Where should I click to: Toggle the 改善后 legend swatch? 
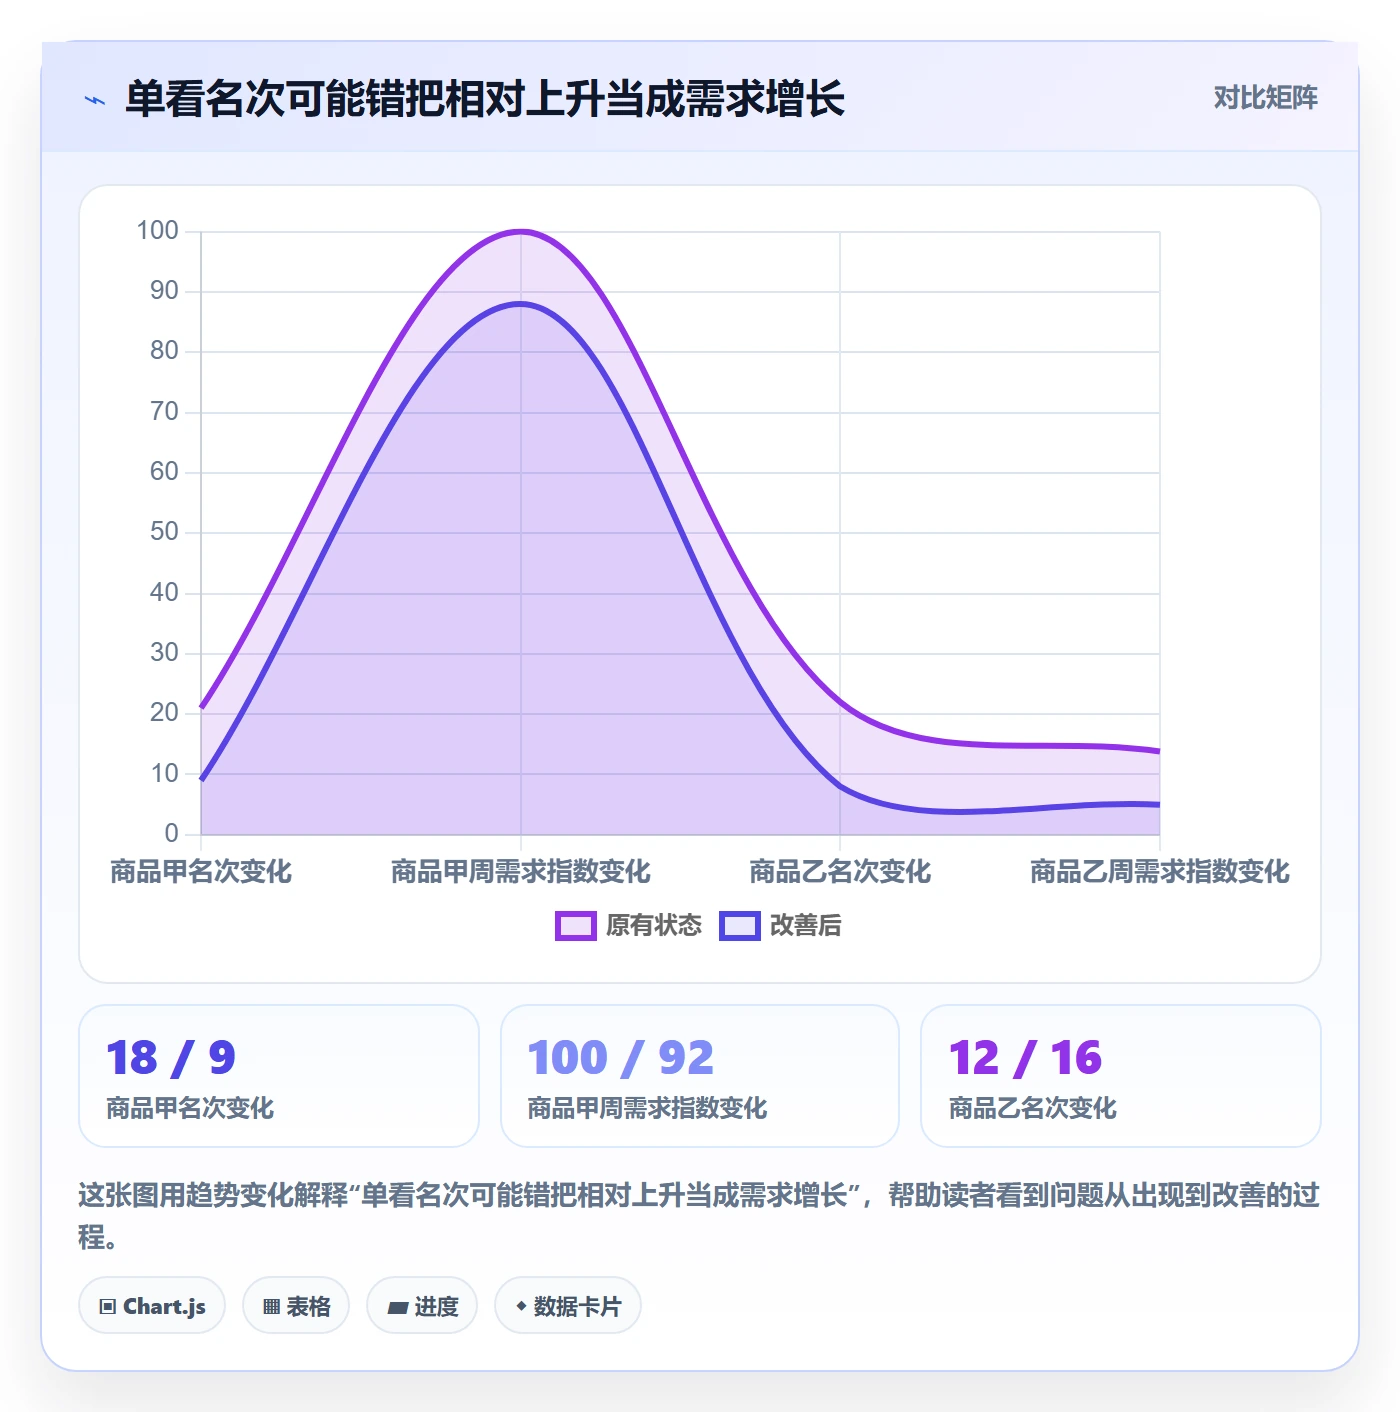coord(739,926)
